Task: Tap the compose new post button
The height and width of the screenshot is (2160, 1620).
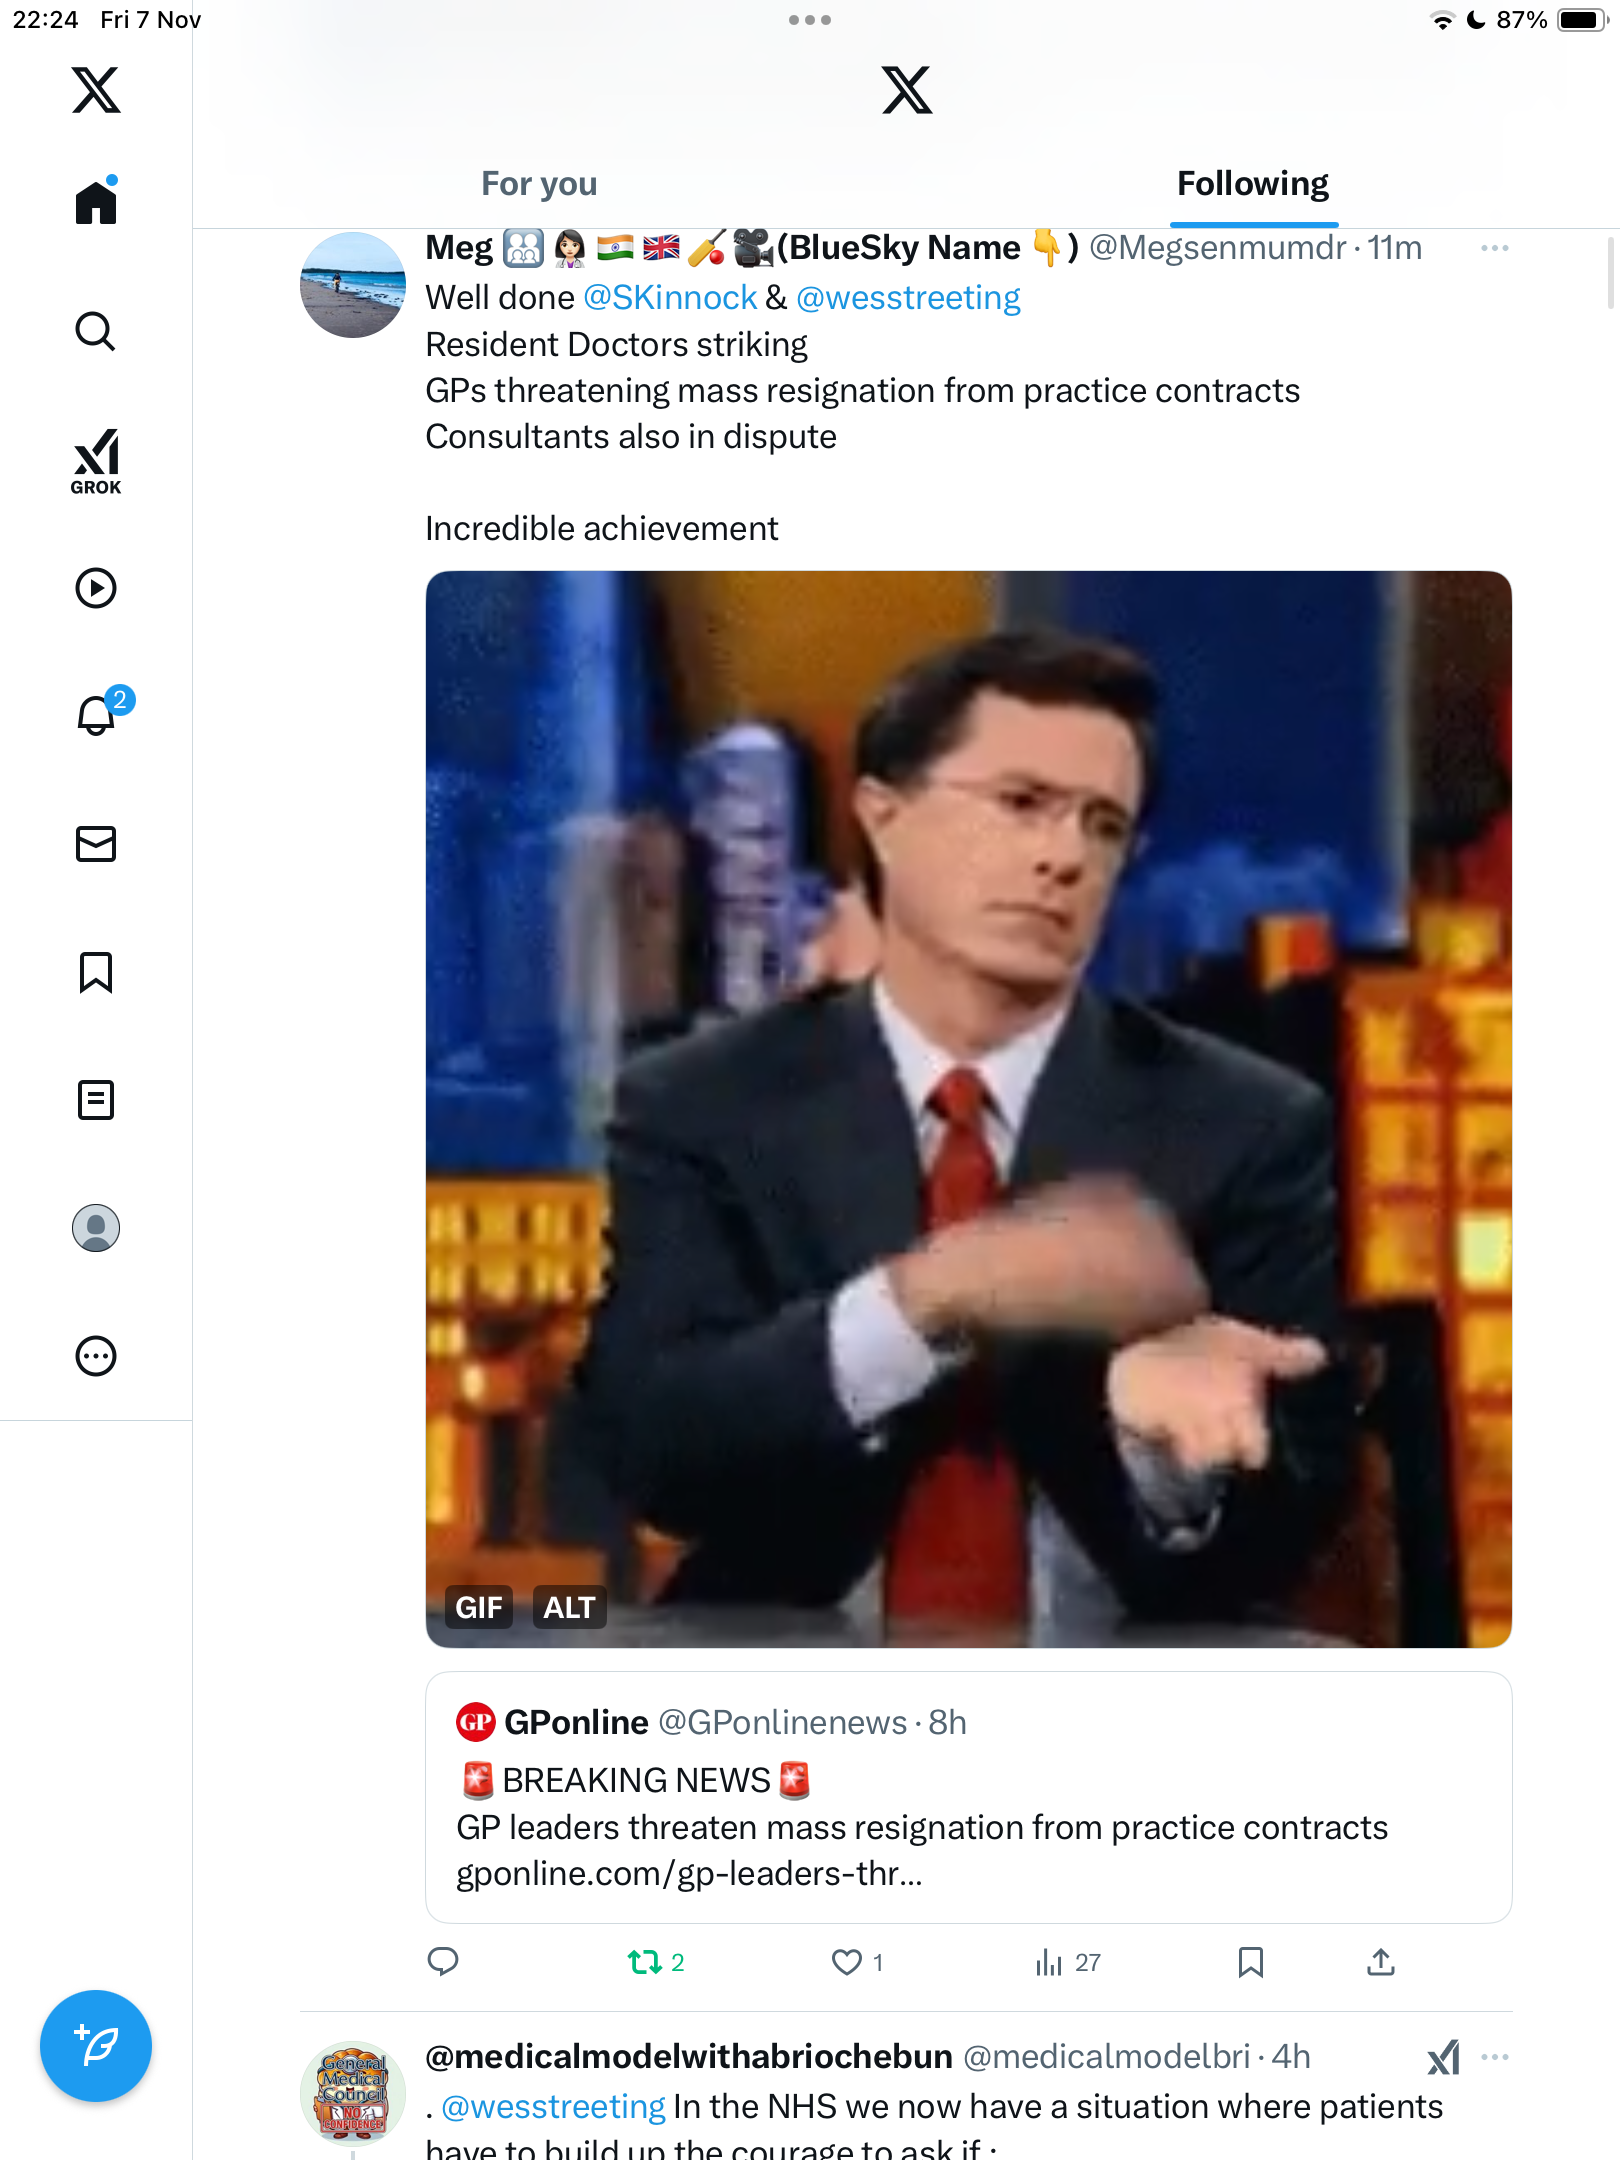Action: [x=96, y=2046]
